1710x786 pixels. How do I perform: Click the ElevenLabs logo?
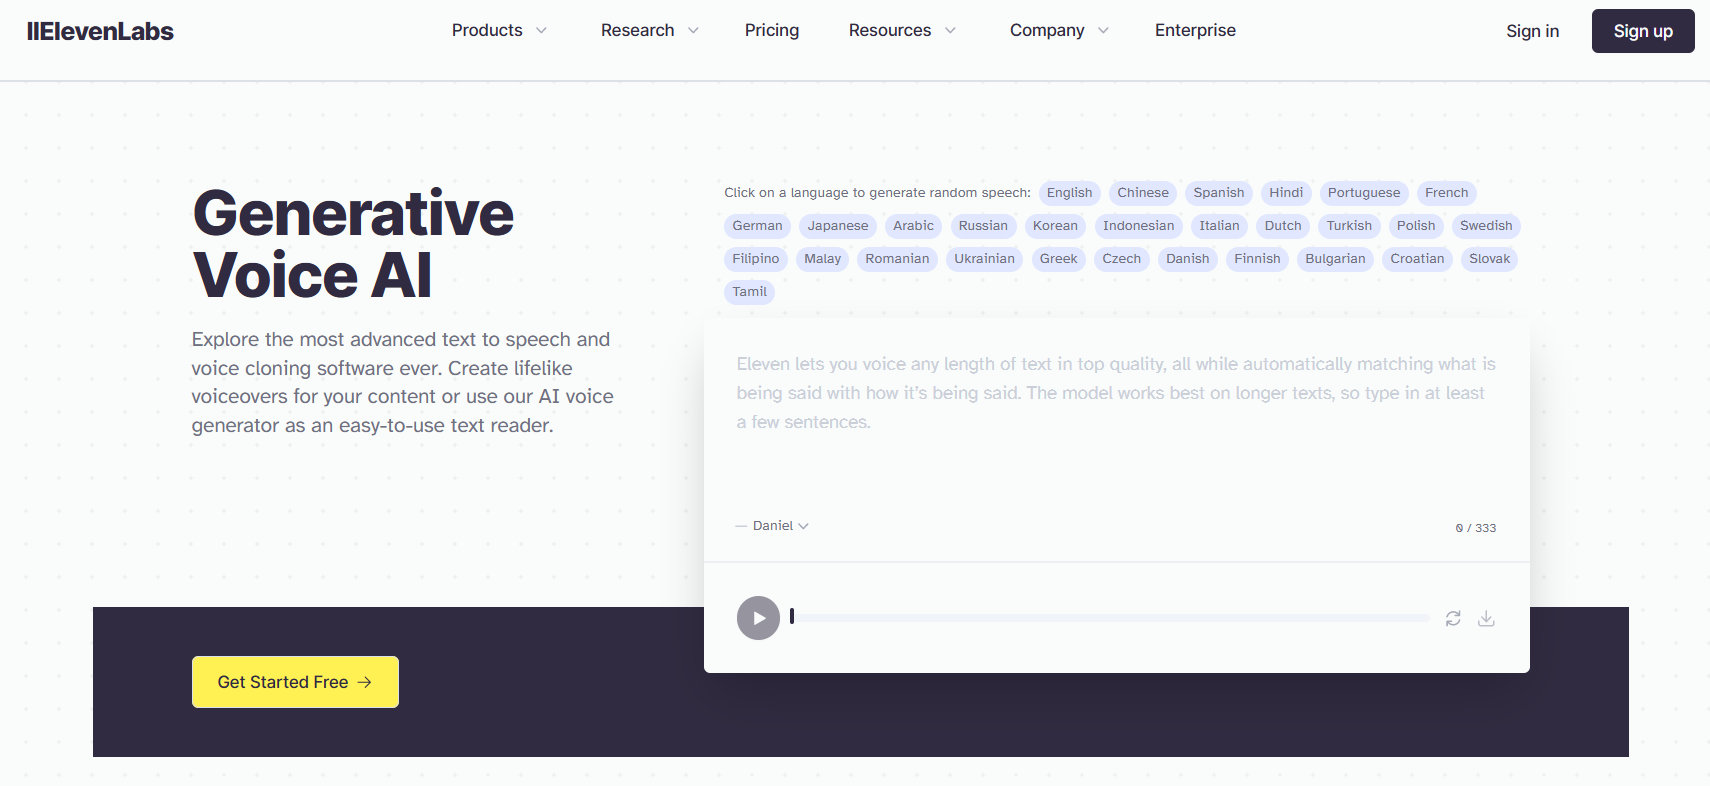coord(100,31)
